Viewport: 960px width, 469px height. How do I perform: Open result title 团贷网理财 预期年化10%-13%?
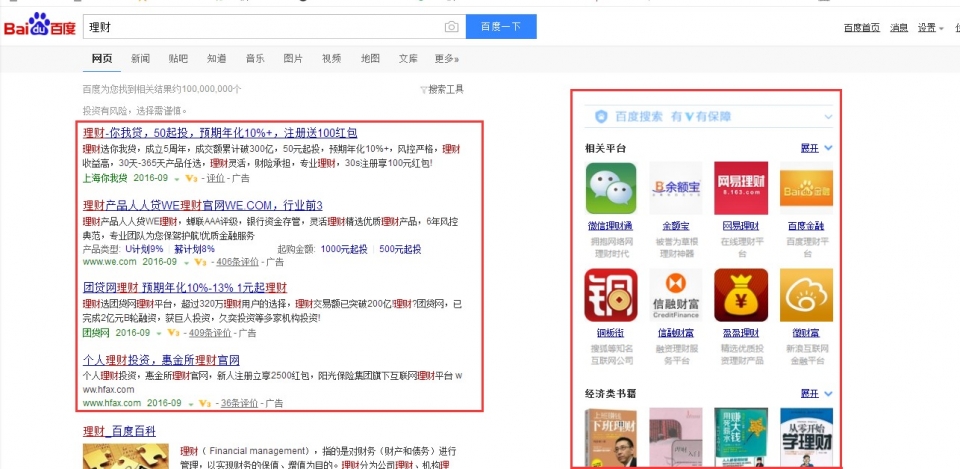click(185, 288)
